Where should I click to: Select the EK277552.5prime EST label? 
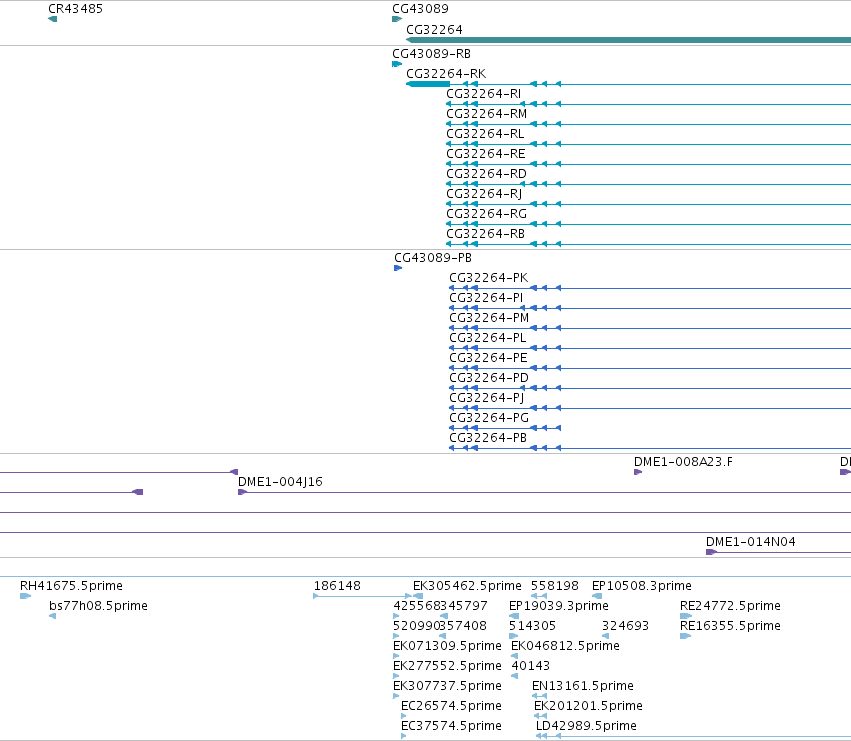(x=447, y=666)
